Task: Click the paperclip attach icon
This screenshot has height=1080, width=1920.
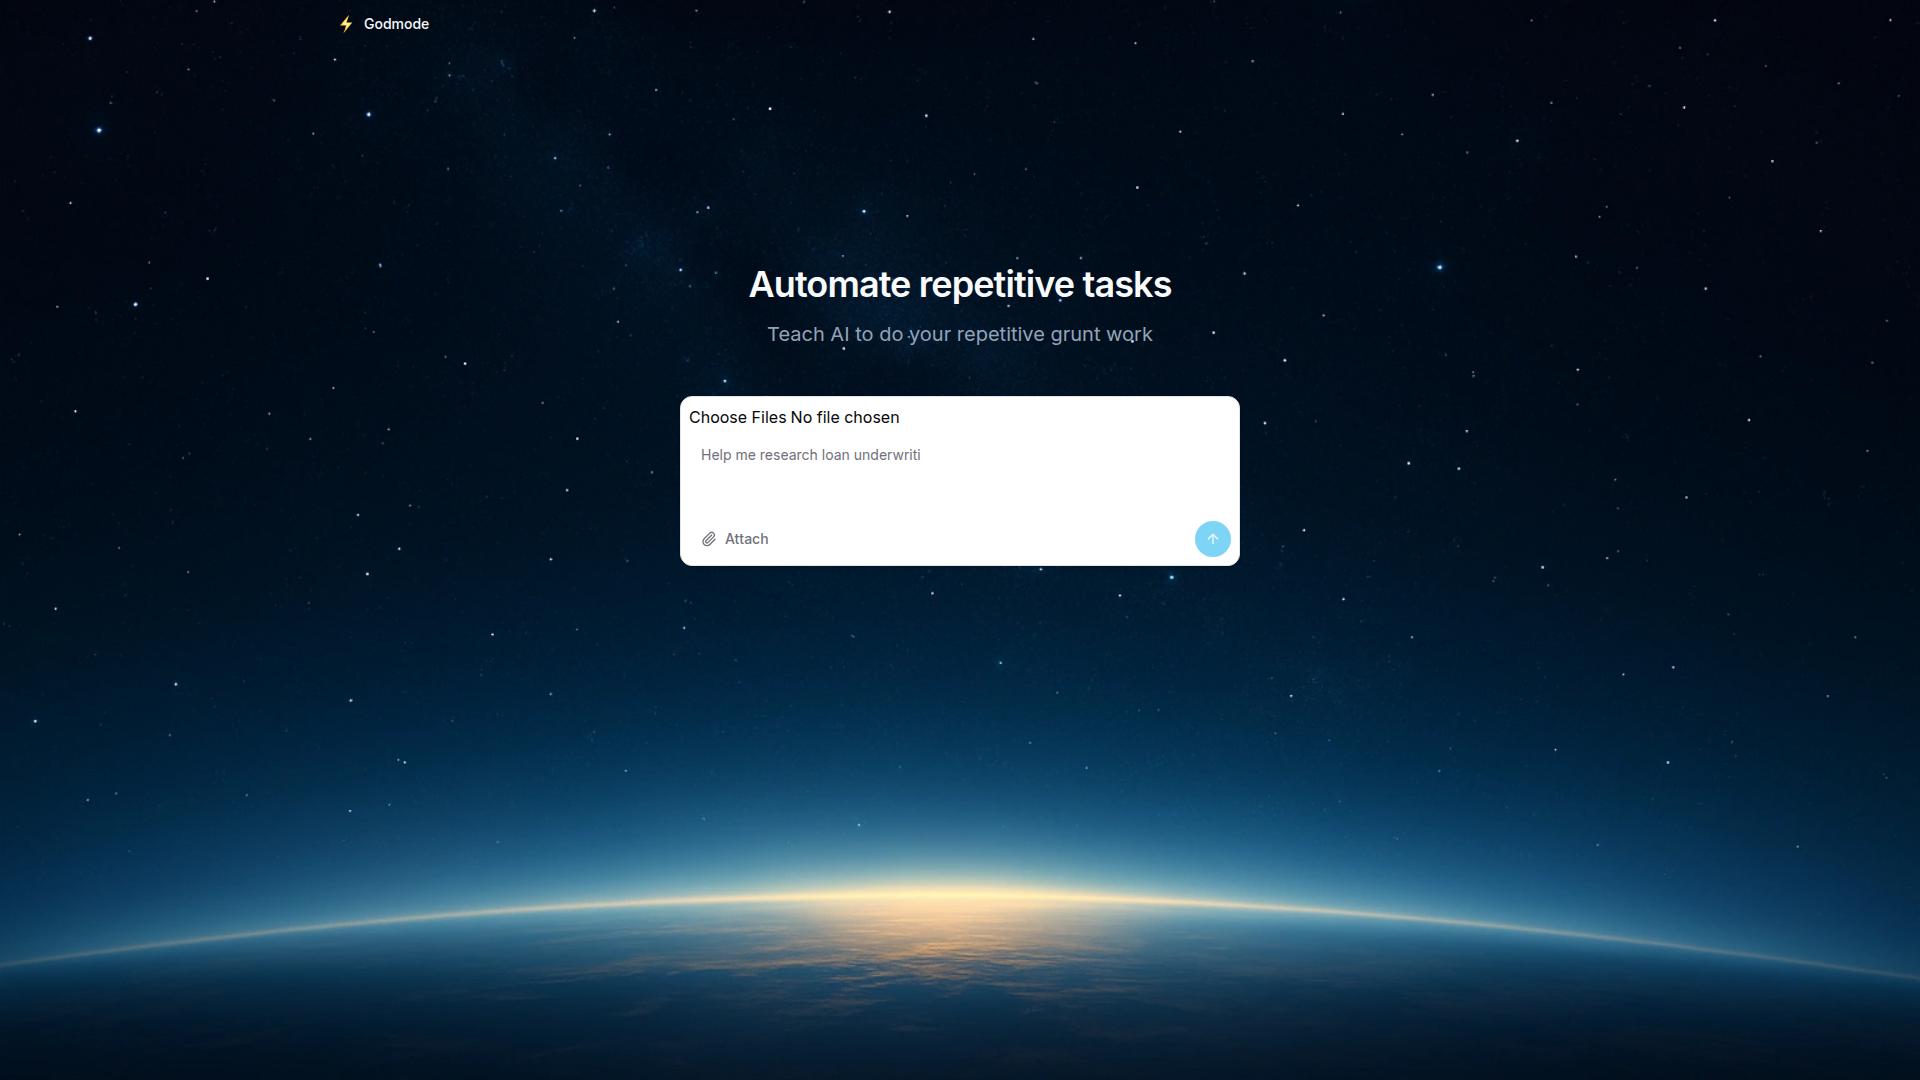Action: click(x=709, y=539)
